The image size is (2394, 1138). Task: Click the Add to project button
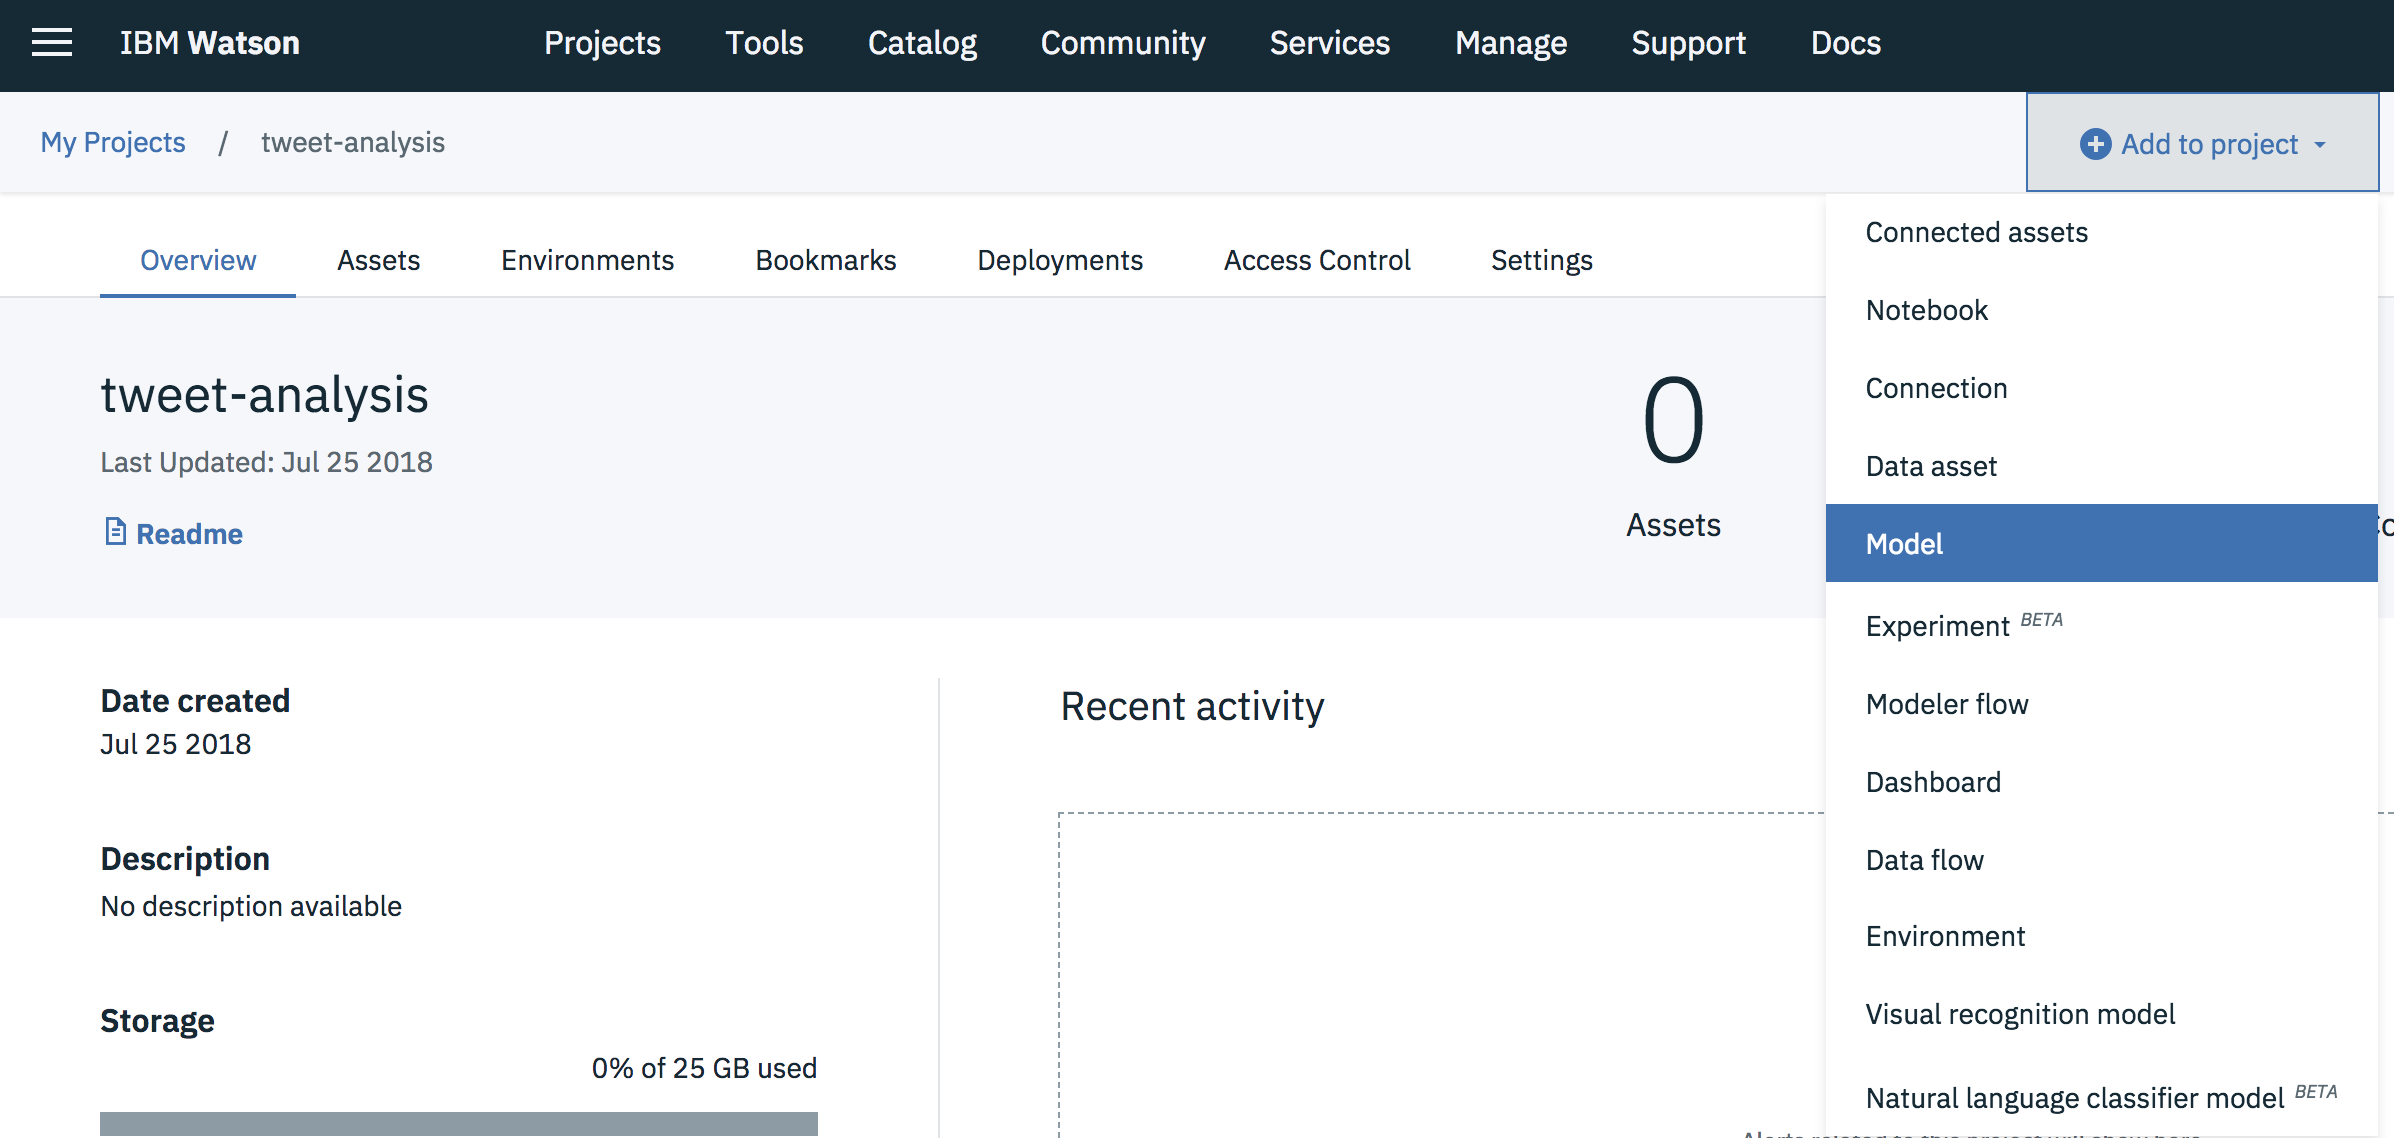[2202, 143]
